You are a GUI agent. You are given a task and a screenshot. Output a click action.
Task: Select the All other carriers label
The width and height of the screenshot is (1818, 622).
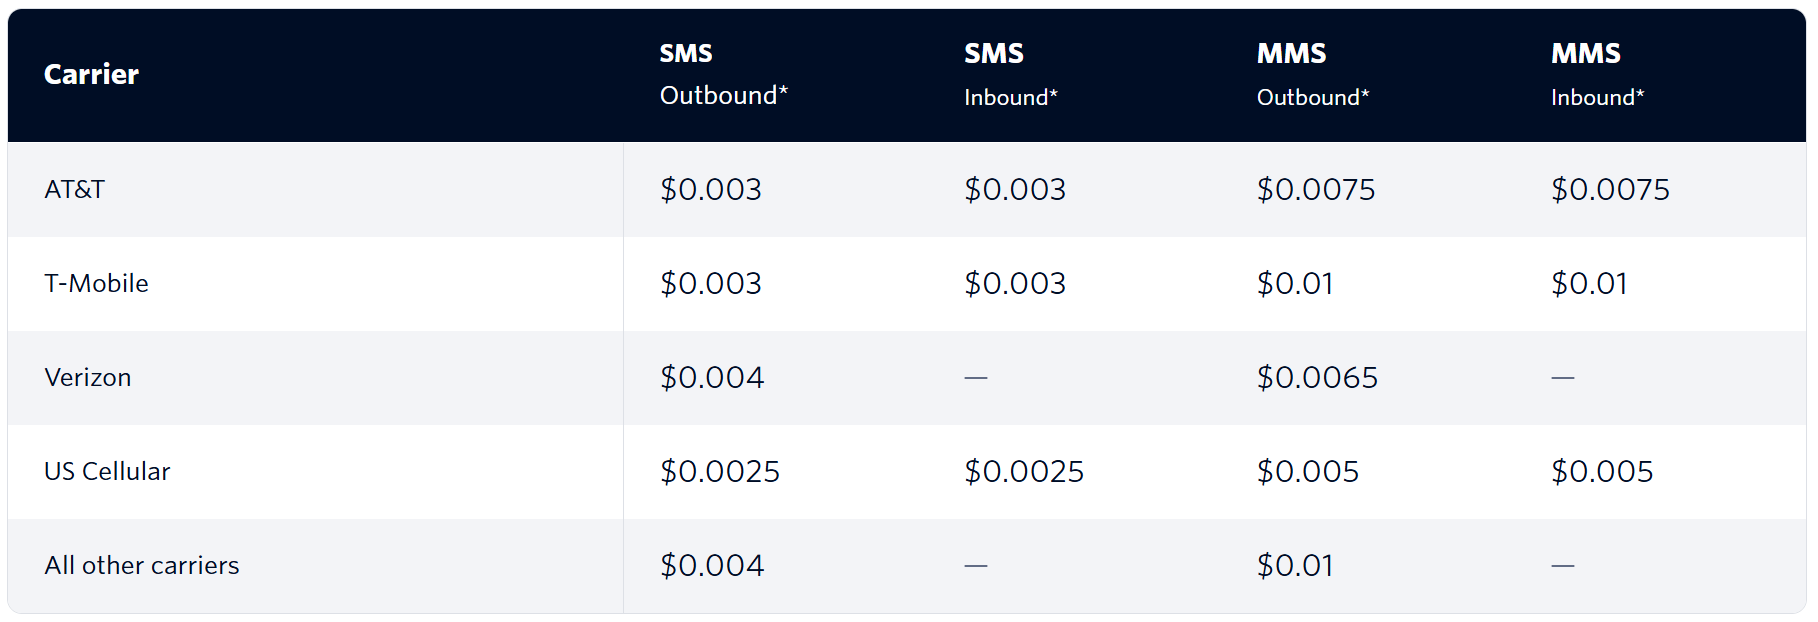(142, 565)
